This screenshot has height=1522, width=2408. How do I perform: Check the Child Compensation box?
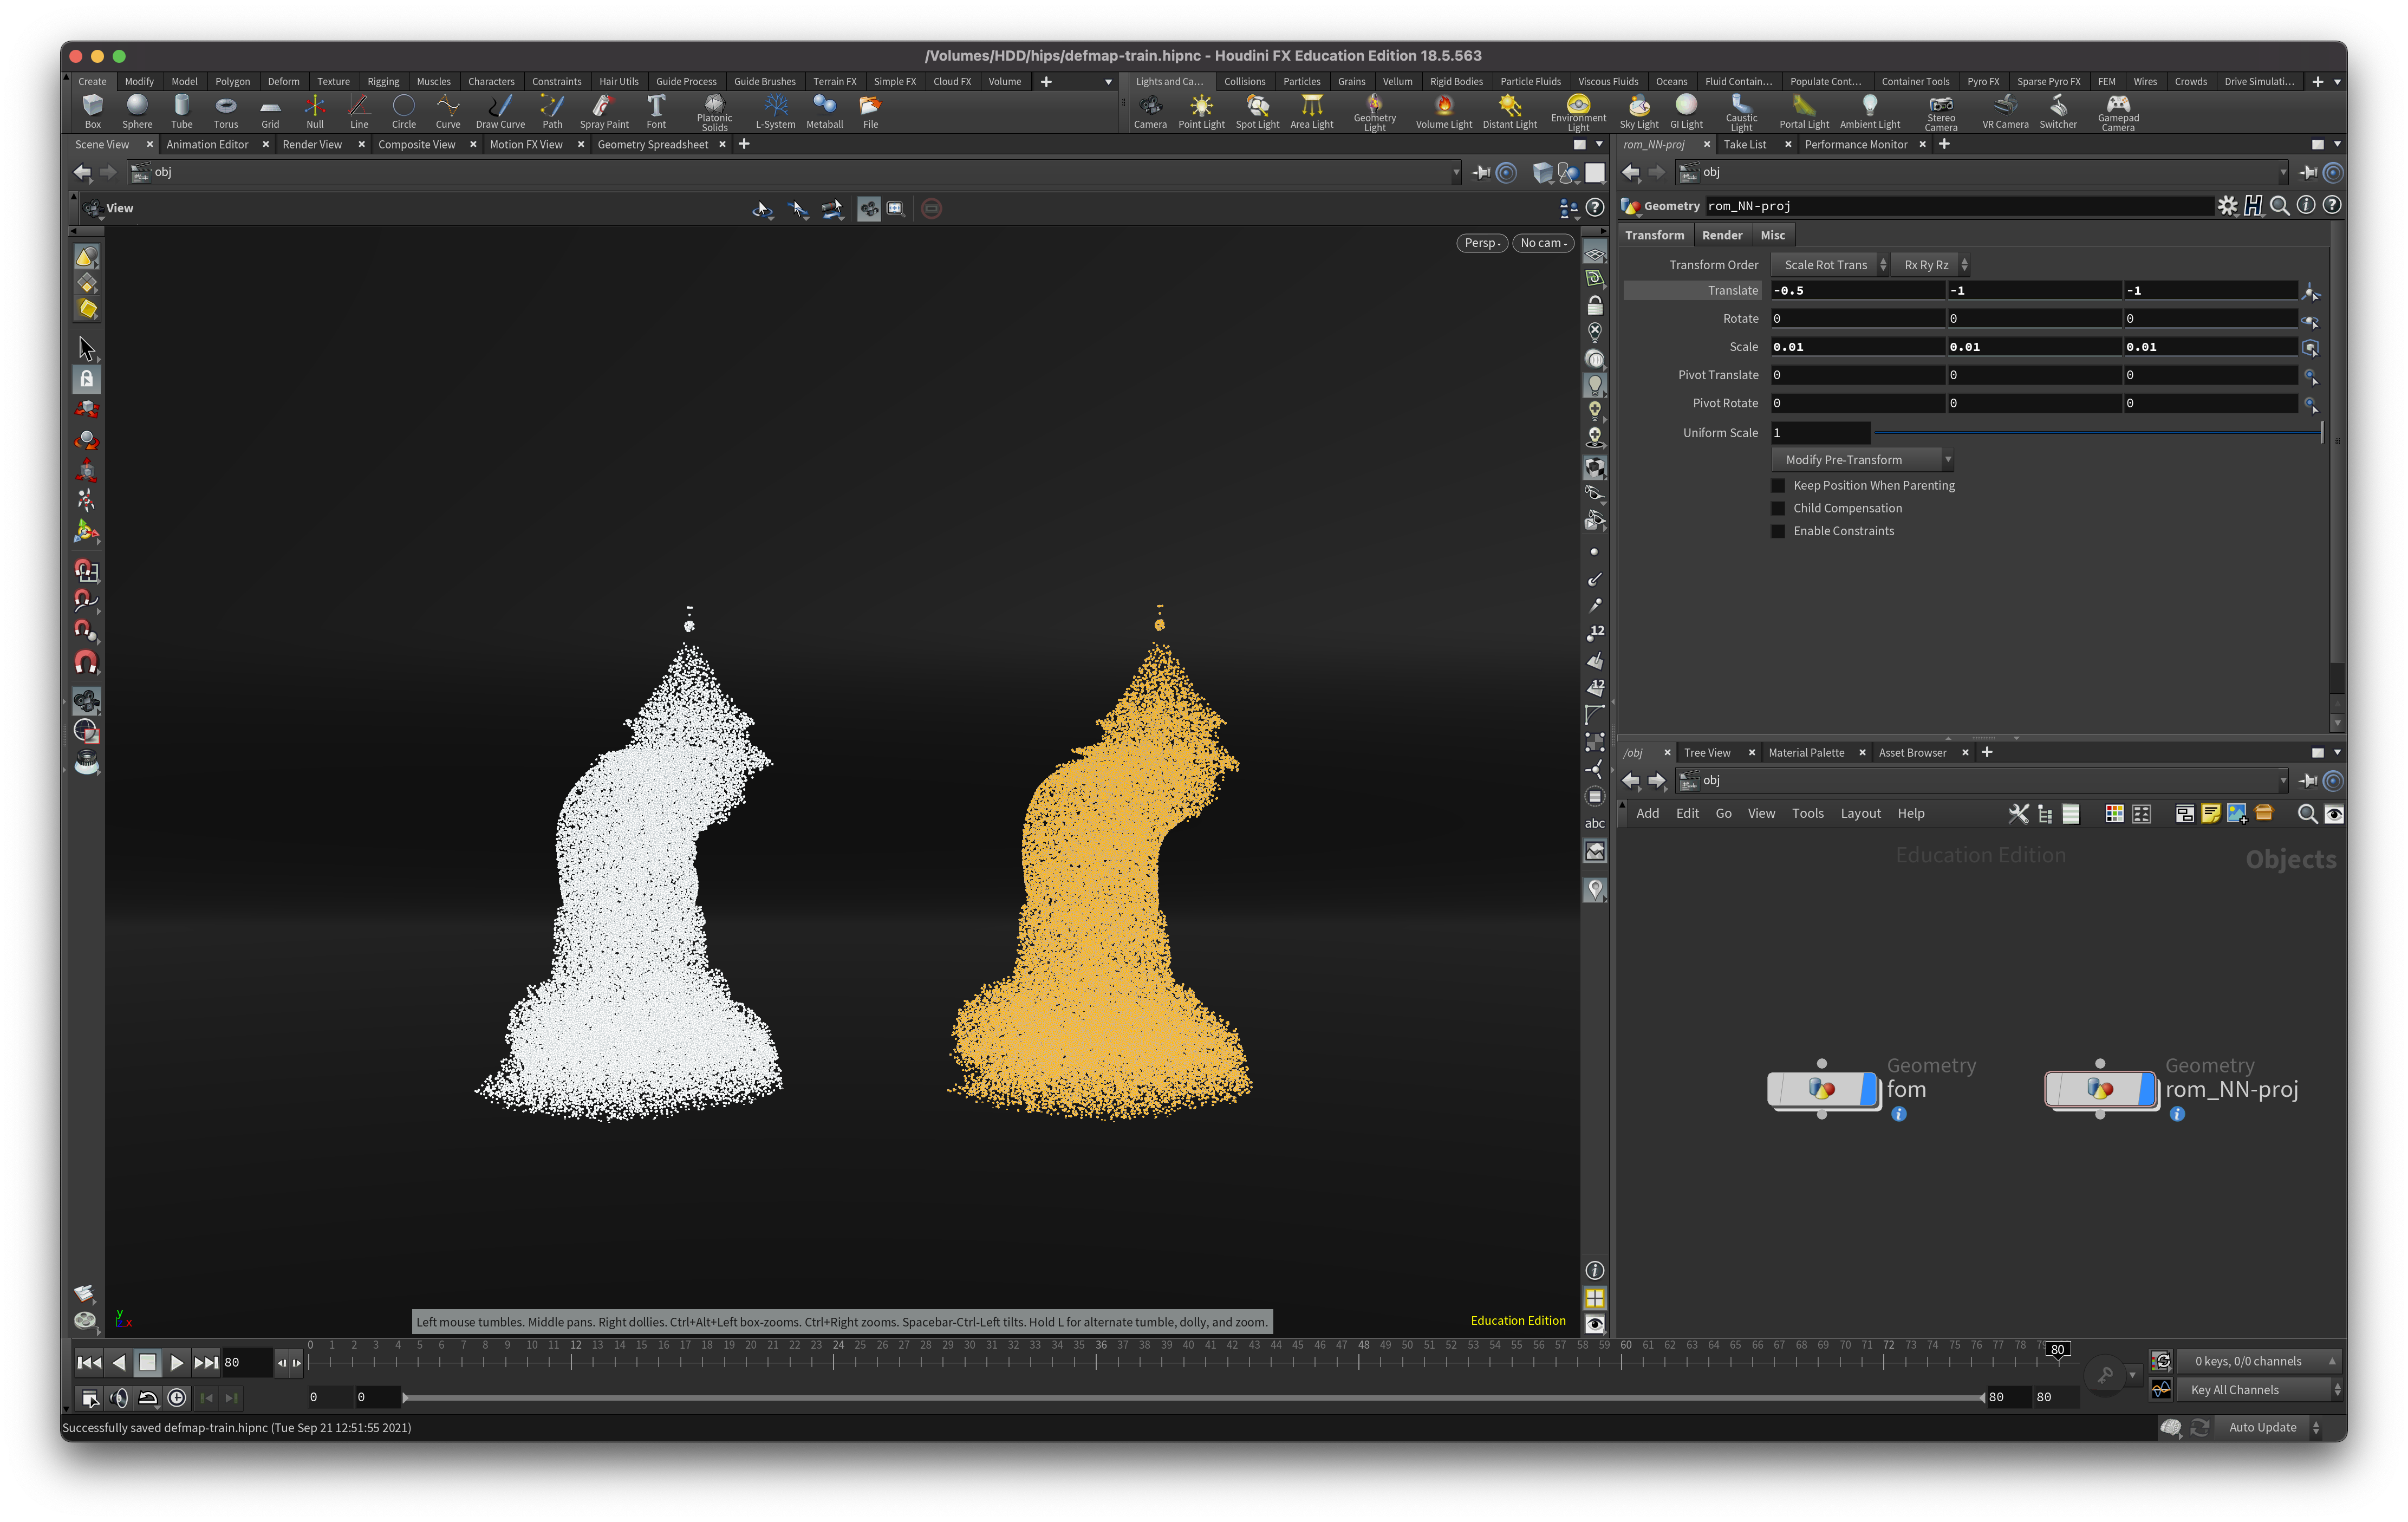(x=1777, y=509)
